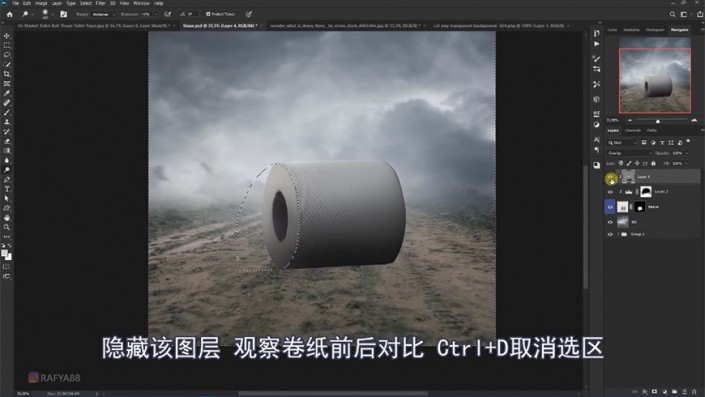The height and width of the screenshot is (397, 705).
Task: Click the navigator zoom-out mountain button
Action: coord(629,120)
